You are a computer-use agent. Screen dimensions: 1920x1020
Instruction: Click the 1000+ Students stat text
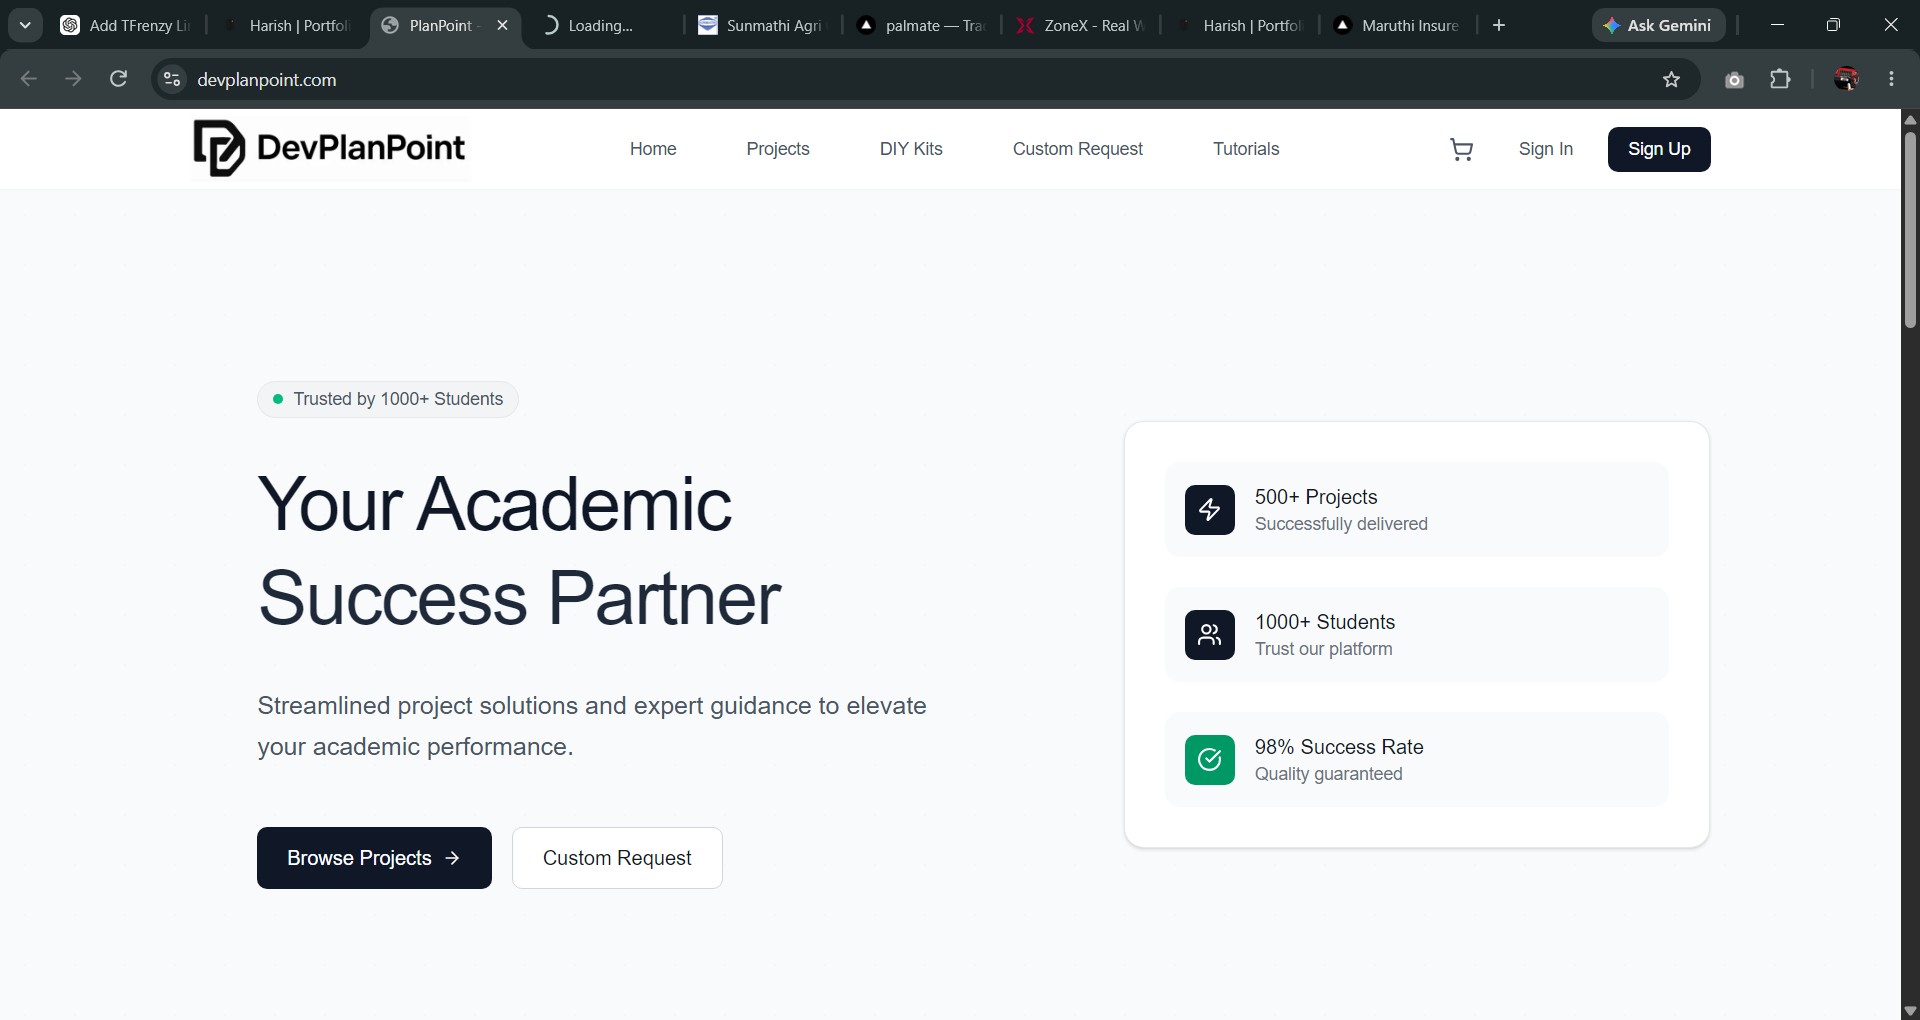click(x=1325, y=622)
